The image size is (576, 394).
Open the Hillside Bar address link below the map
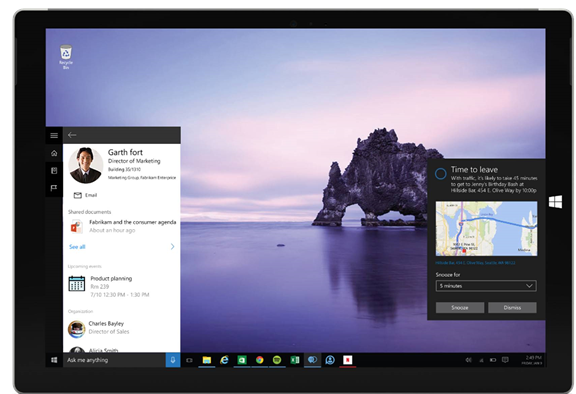click(x=475, y=263)
